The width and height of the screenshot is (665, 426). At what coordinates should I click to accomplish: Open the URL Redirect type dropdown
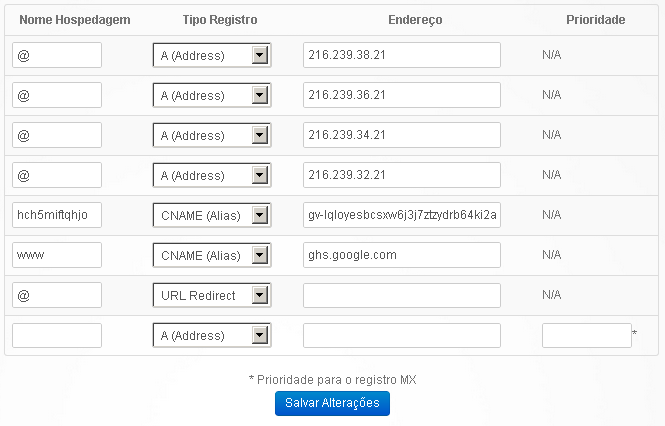pos(212,295)
